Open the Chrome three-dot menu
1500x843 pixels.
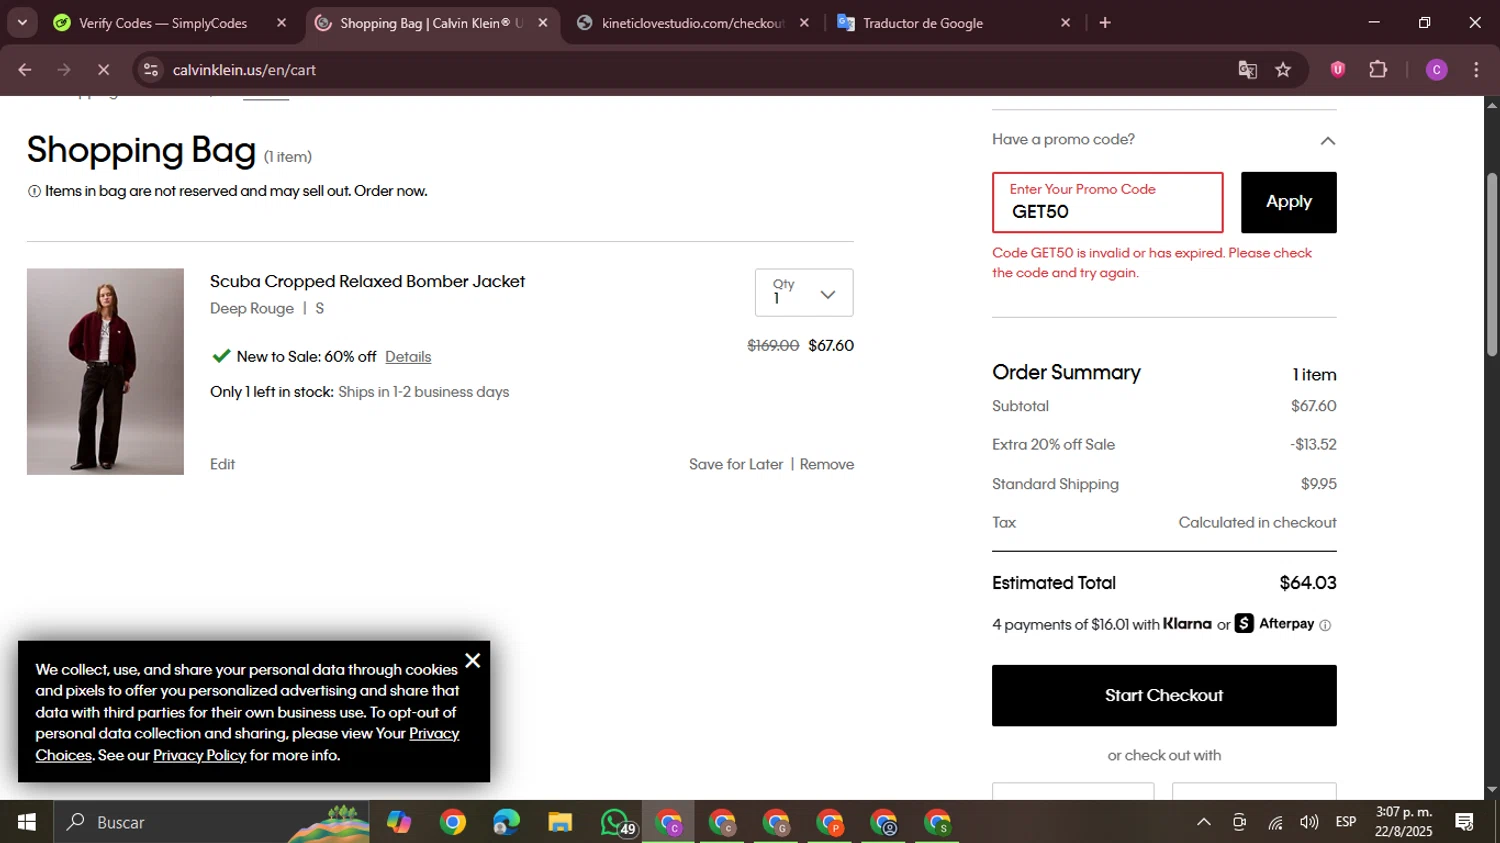[1476, 70]
